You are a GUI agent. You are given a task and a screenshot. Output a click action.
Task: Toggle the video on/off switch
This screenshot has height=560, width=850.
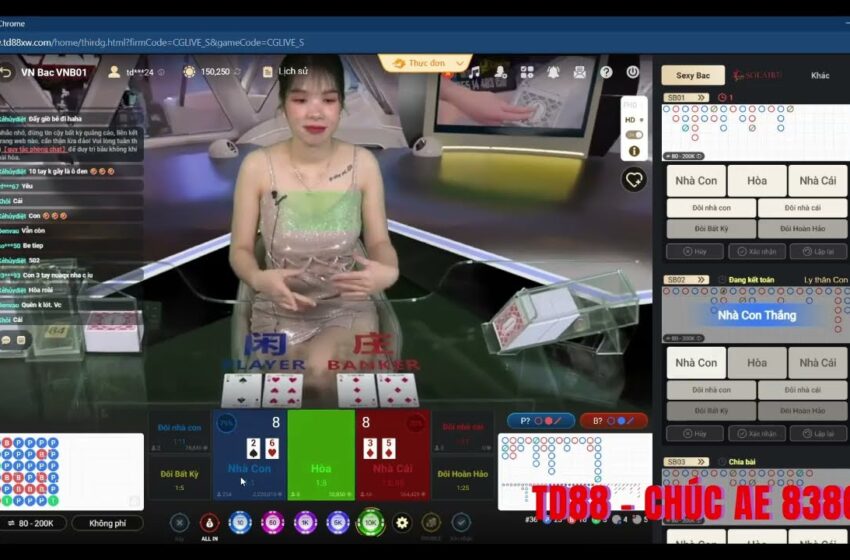point(634,134)
